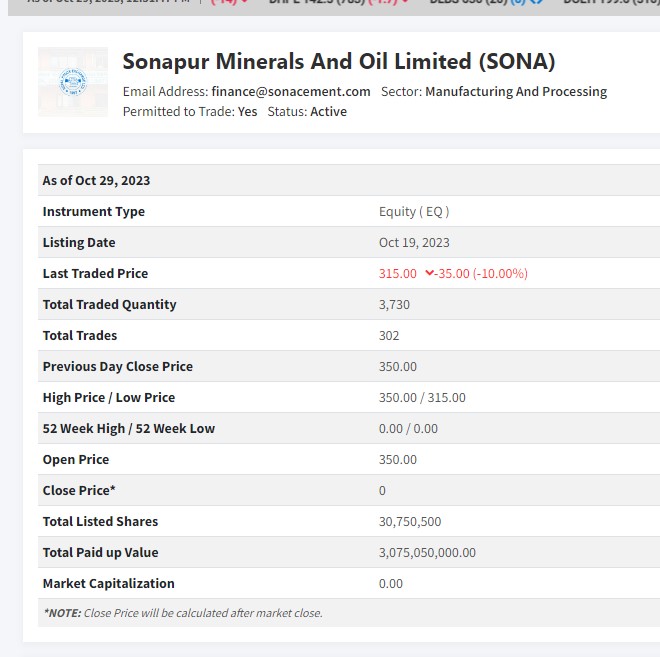The image size is (660, 657).
Task: Click the Permitted to Trade Yes value
Action: [247, 111]
